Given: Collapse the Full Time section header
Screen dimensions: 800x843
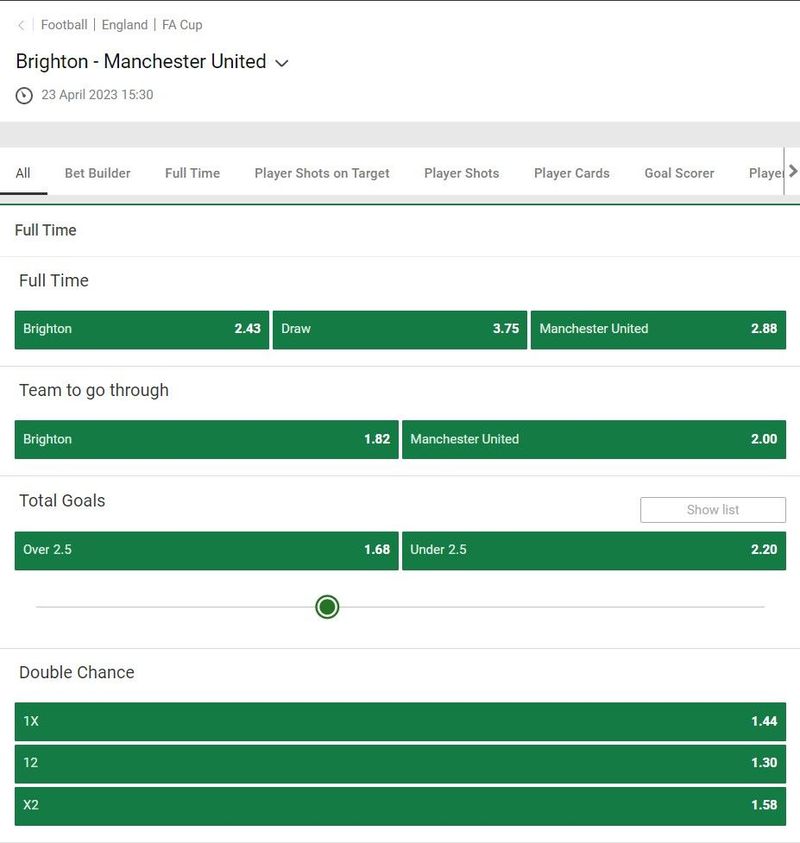Looking at the screenshot, I should tap(400, 230).
